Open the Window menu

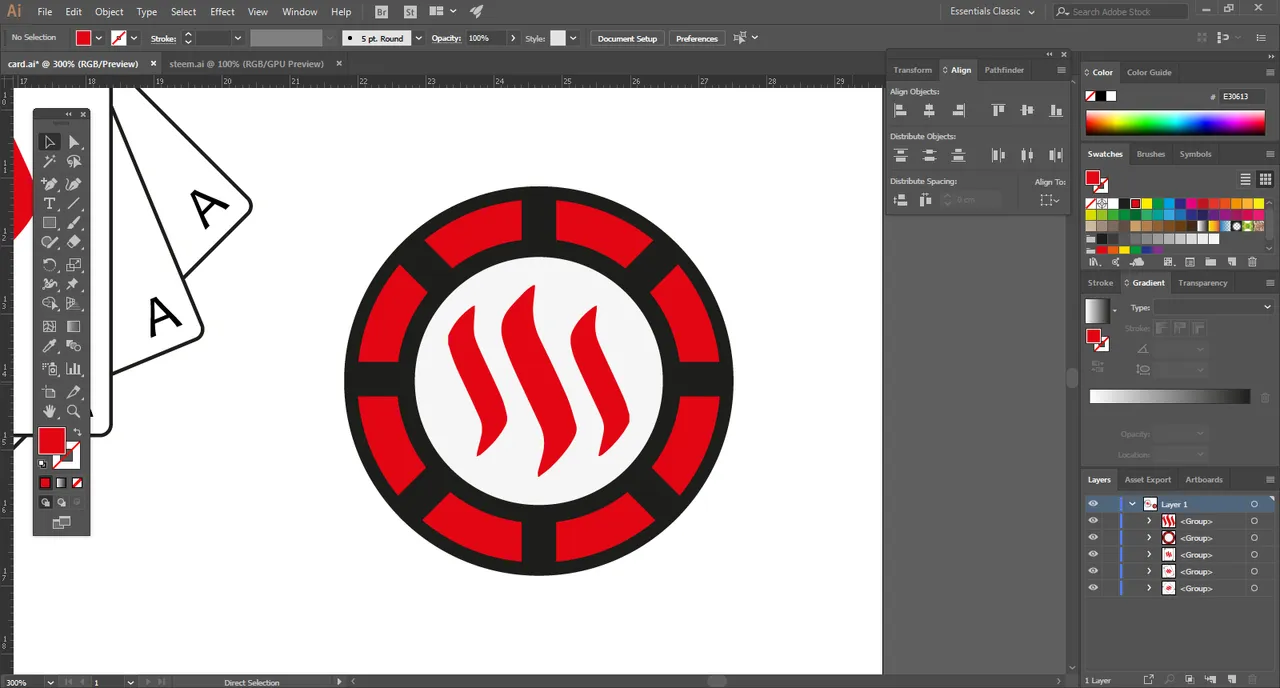(x=299, y=12)
